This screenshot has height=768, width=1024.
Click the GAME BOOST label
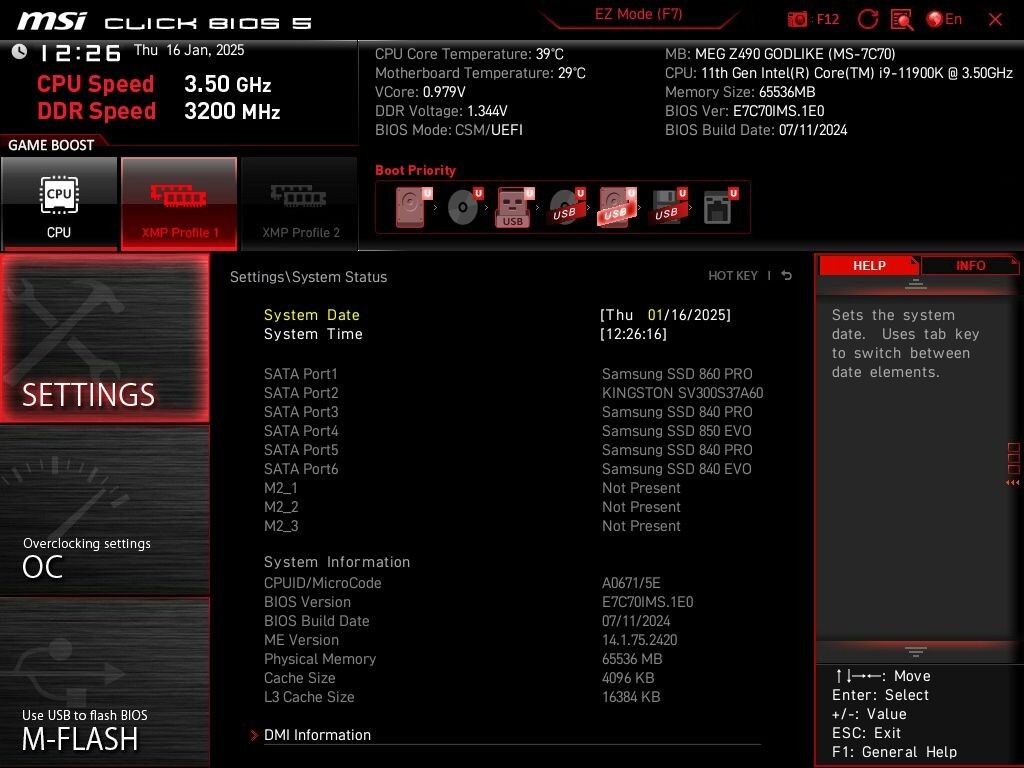click(51, 145)
